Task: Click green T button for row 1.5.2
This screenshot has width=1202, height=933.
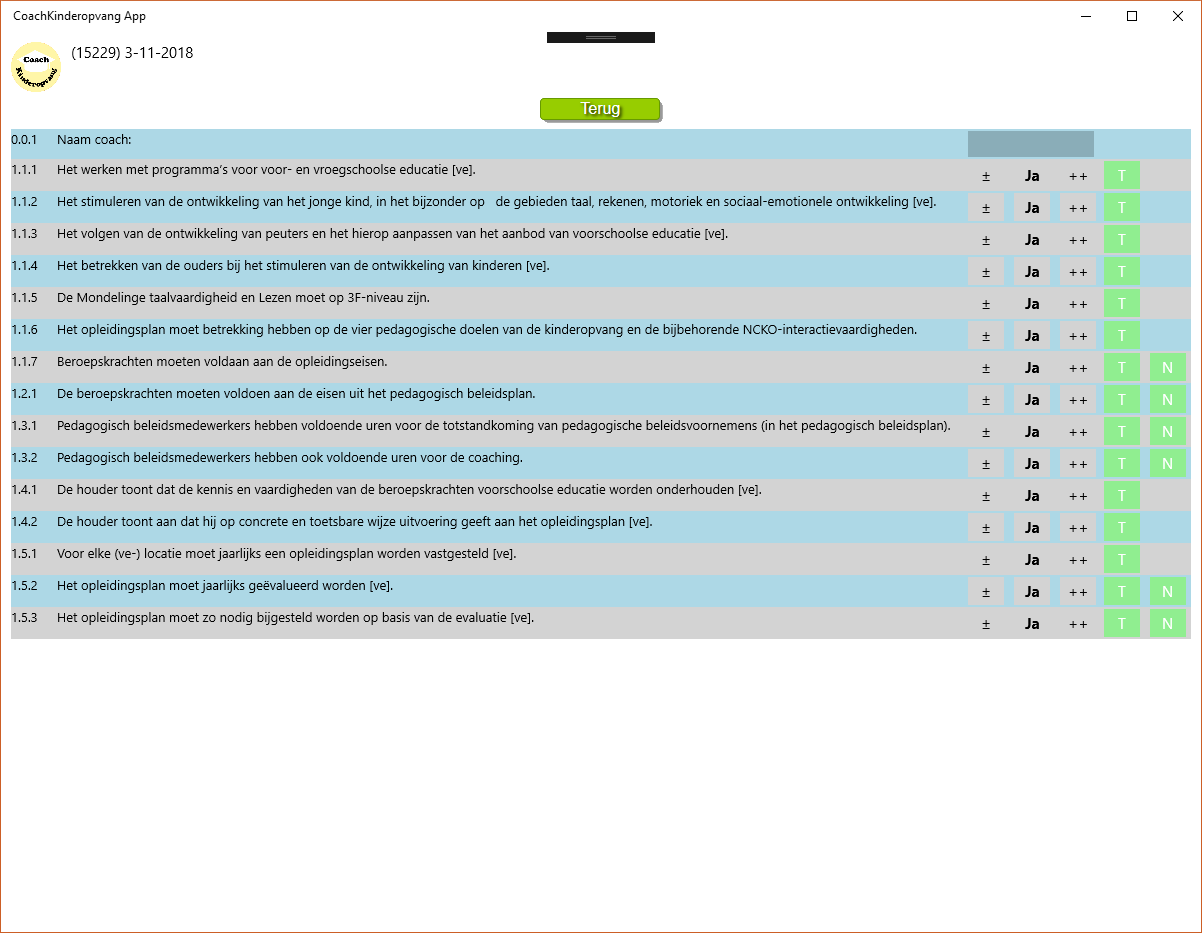Action: coord(1122,592)
